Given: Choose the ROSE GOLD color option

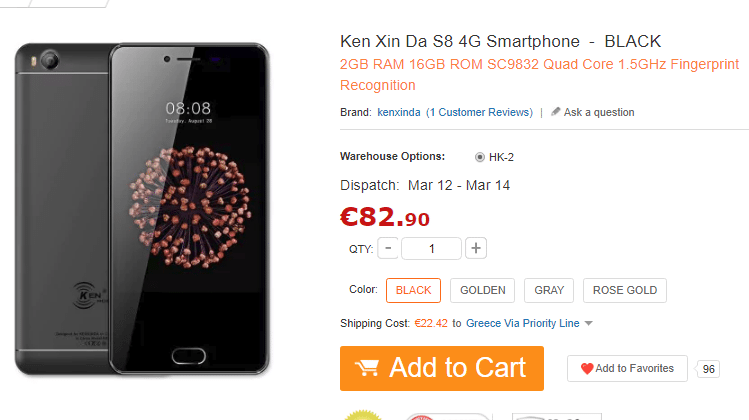Looking at the screenshot, I should tap(625, 291).
